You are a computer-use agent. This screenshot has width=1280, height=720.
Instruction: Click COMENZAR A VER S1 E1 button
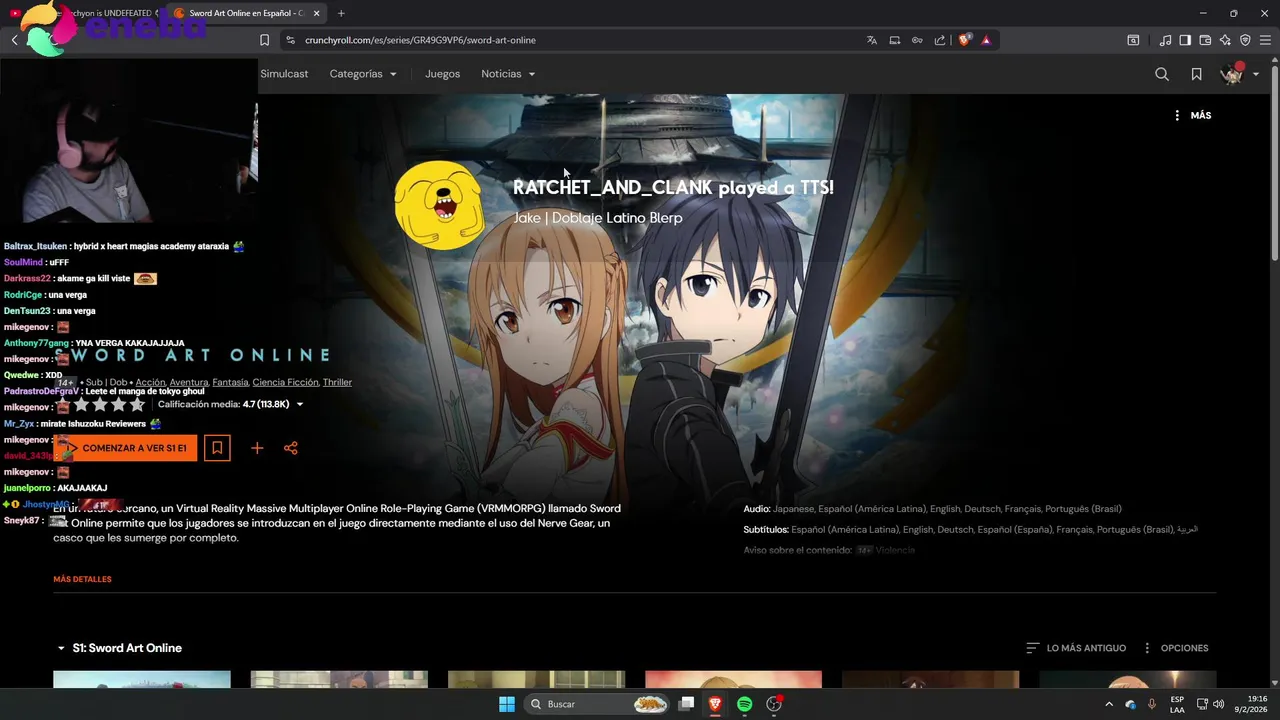pyautogui.click(x=126, y=448)
